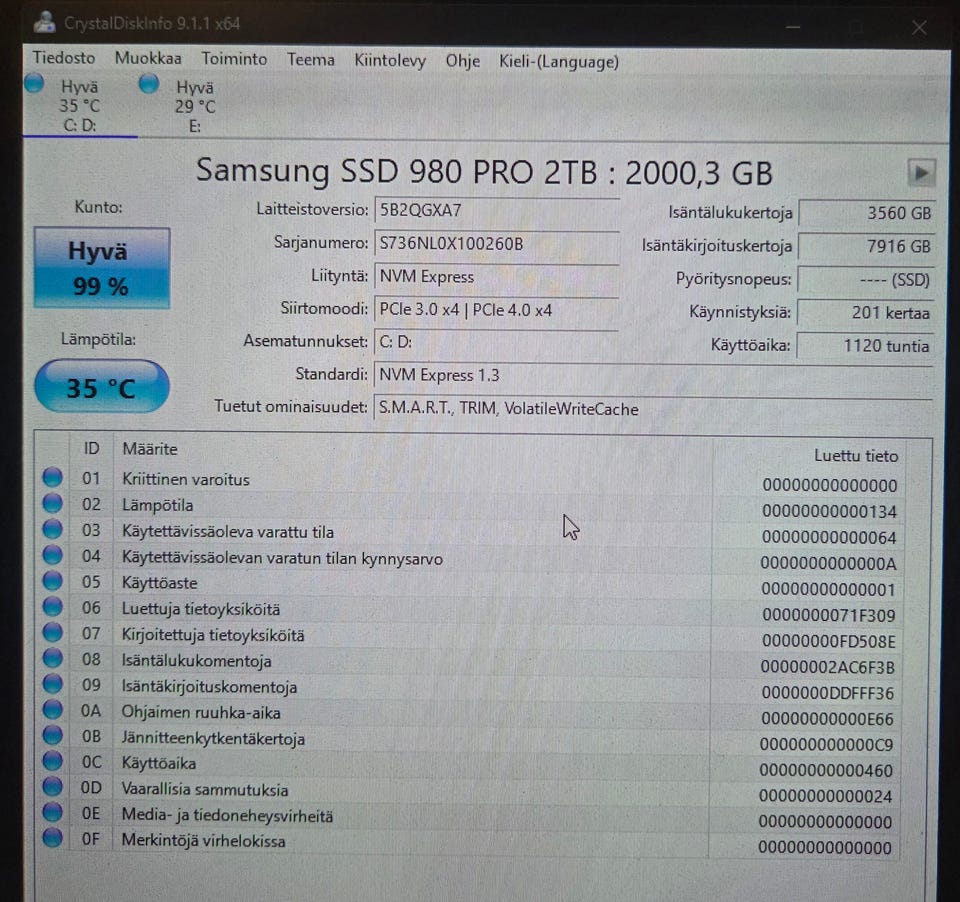Select the Merkintöjä virhelokissa attribute text
The image size is (960, 902).
coord(203,841)
